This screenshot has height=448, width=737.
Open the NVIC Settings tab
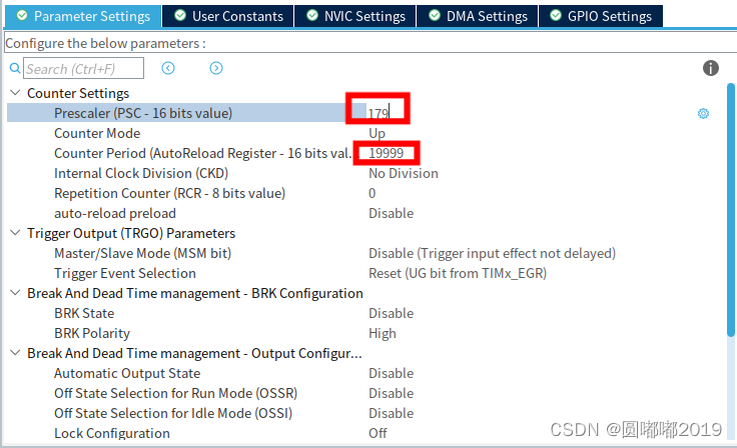355,16
